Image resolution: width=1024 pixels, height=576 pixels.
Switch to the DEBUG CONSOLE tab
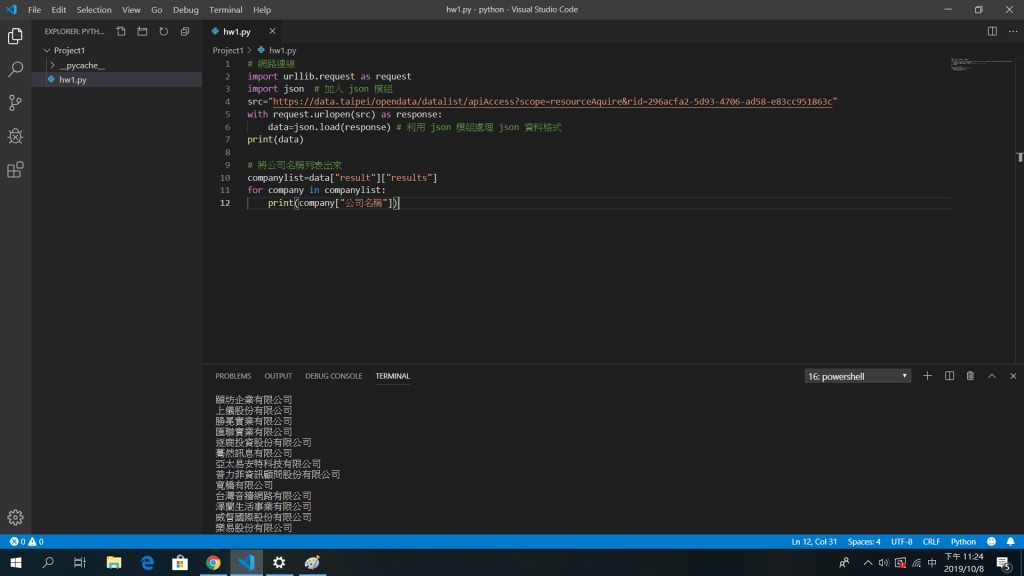click(x=334, y=376)
